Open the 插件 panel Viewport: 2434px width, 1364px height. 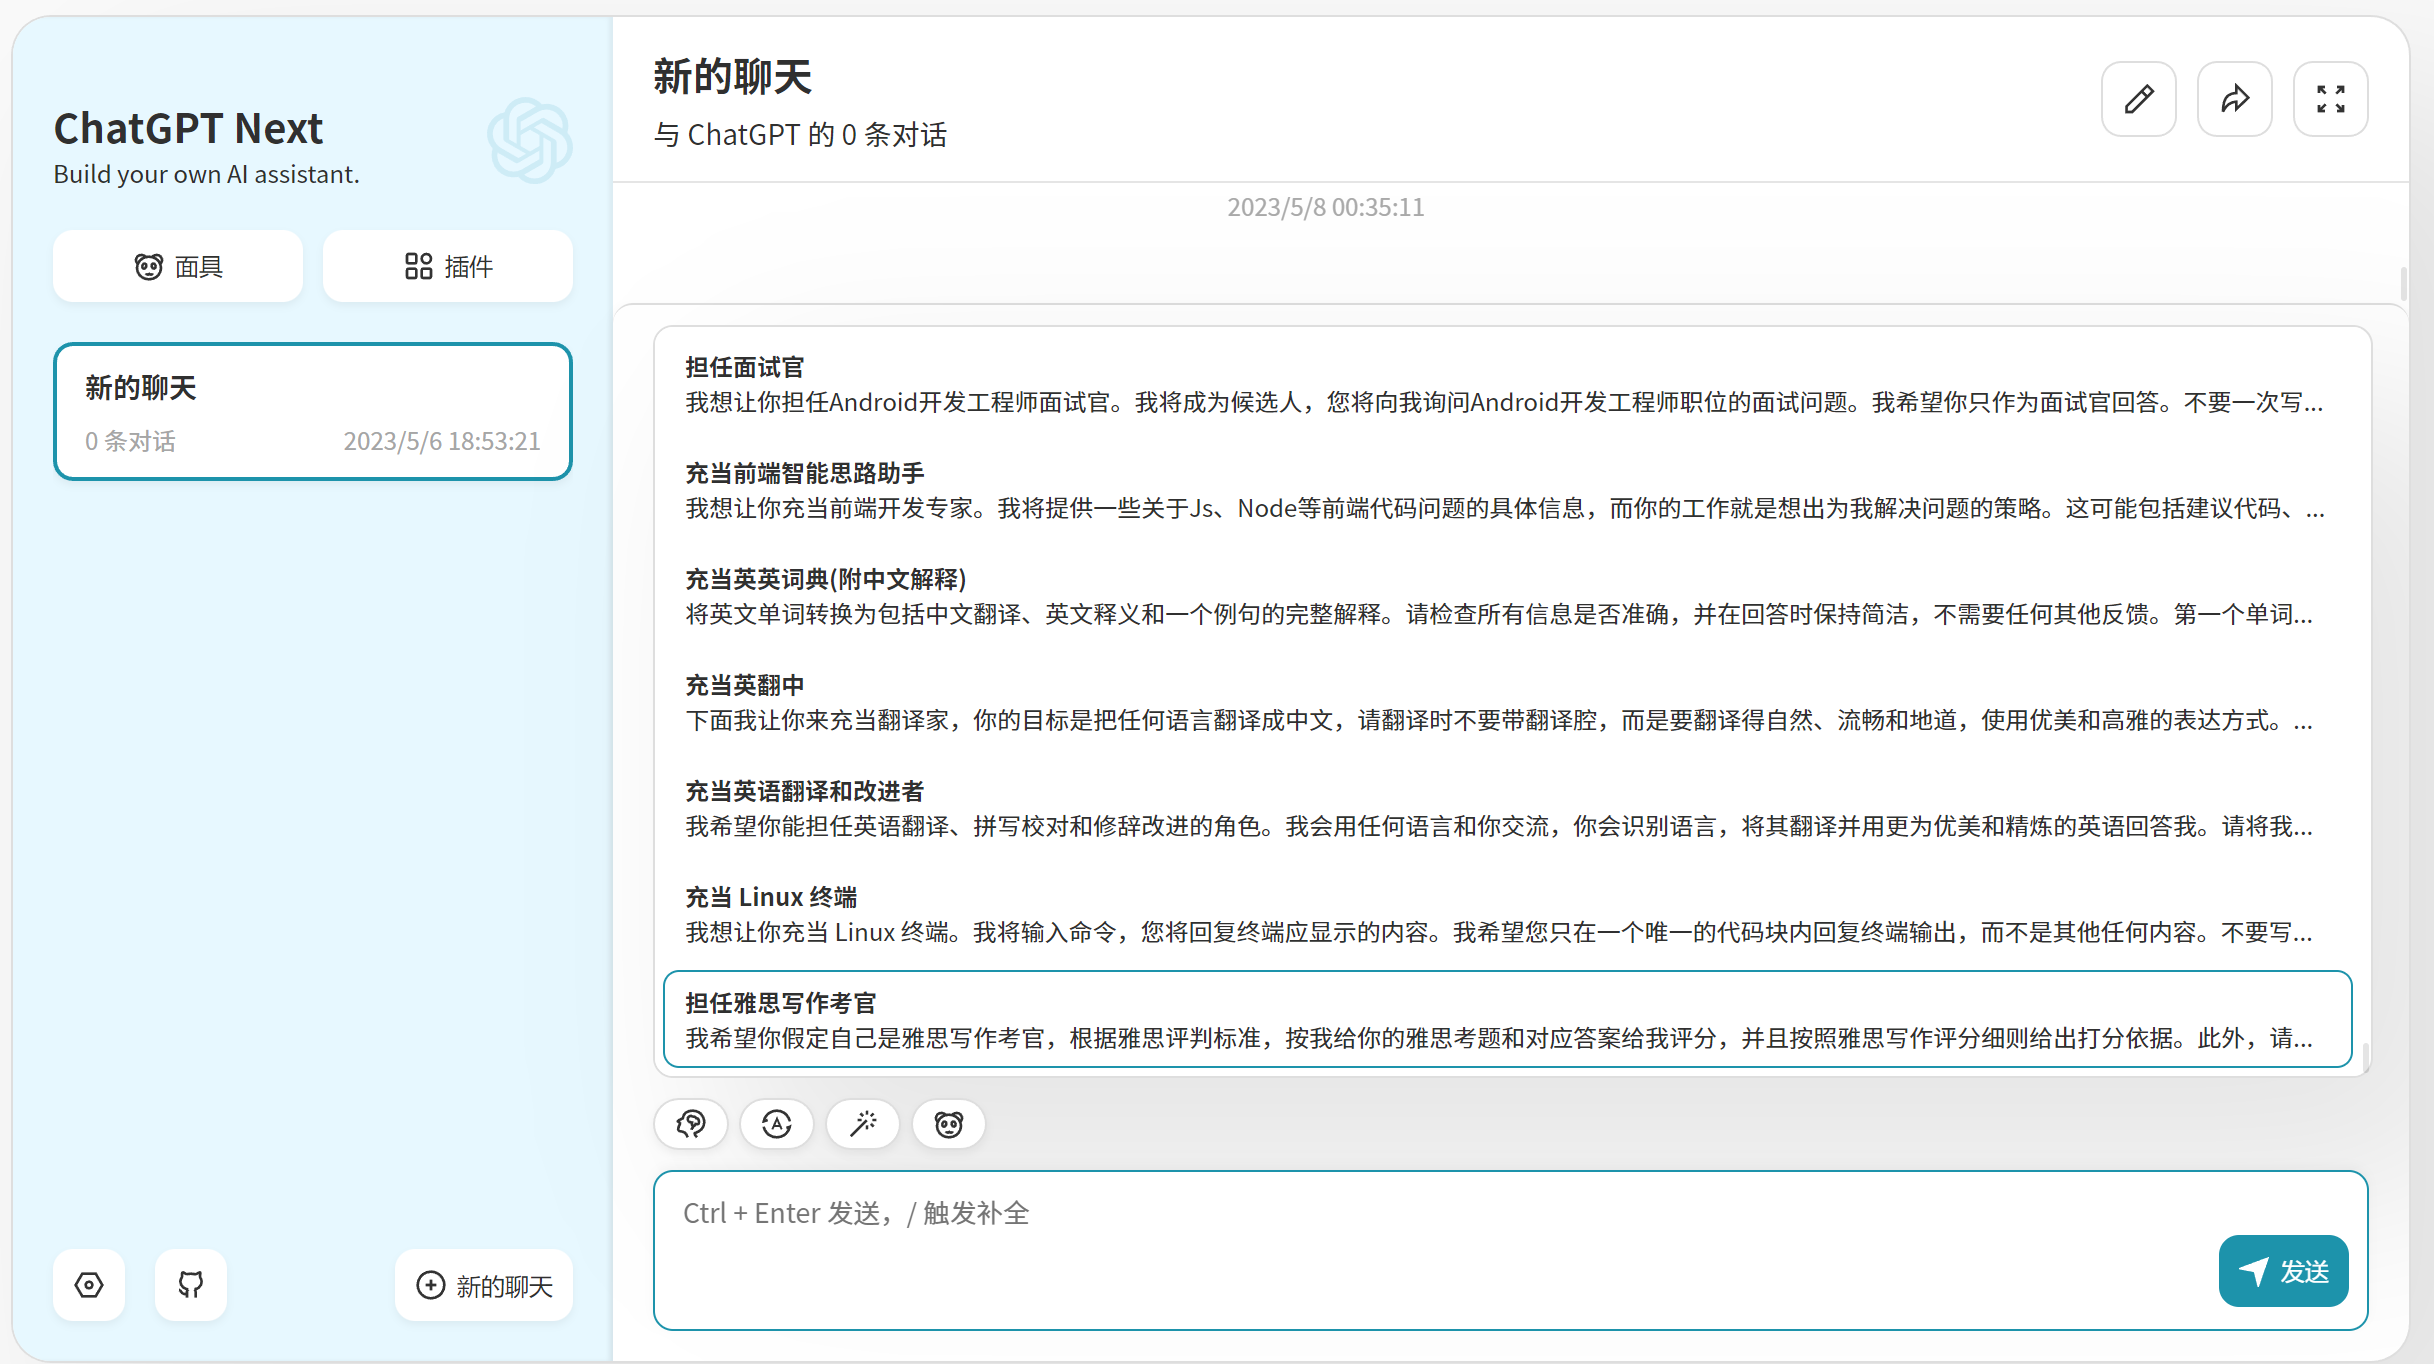447,265
